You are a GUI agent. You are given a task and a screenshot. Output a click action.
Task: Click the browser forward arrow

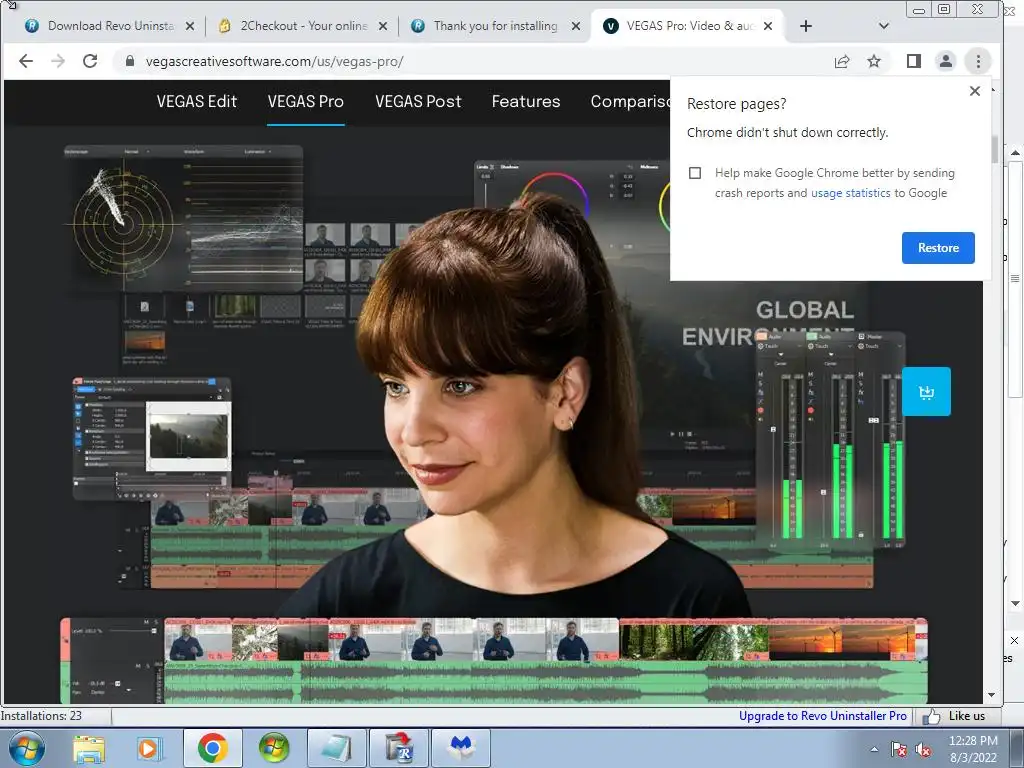pyautogui.click(x=58, y=61)
